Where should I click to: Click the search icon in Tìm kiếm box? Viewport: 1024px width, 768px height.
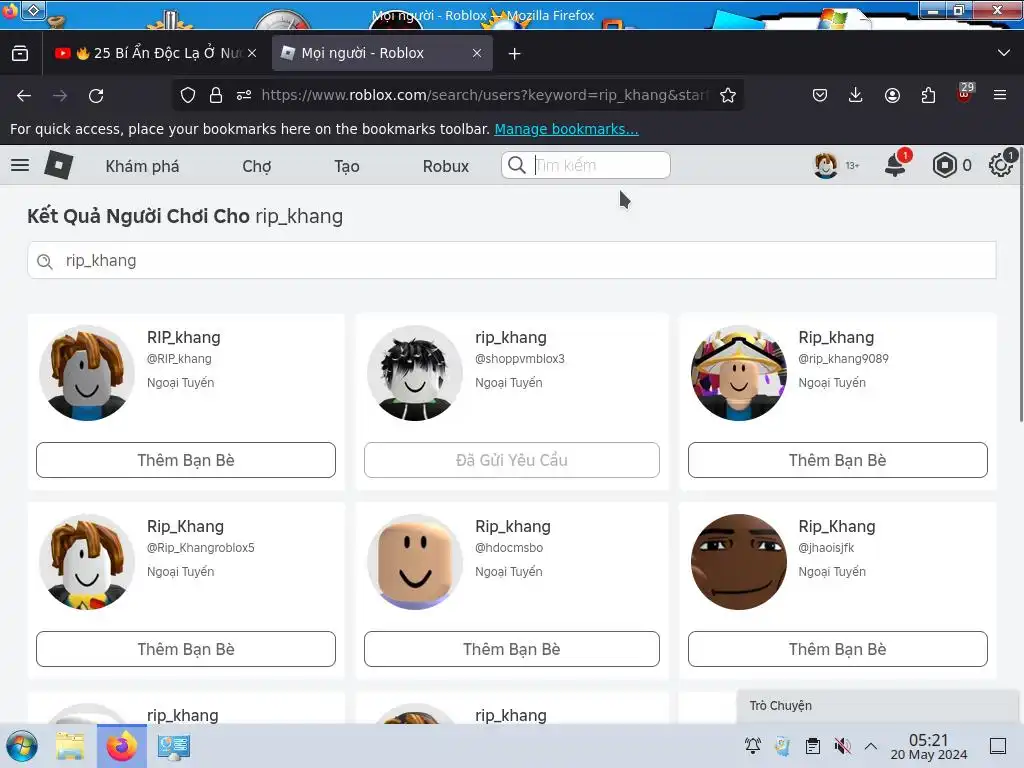pos(517,165)
